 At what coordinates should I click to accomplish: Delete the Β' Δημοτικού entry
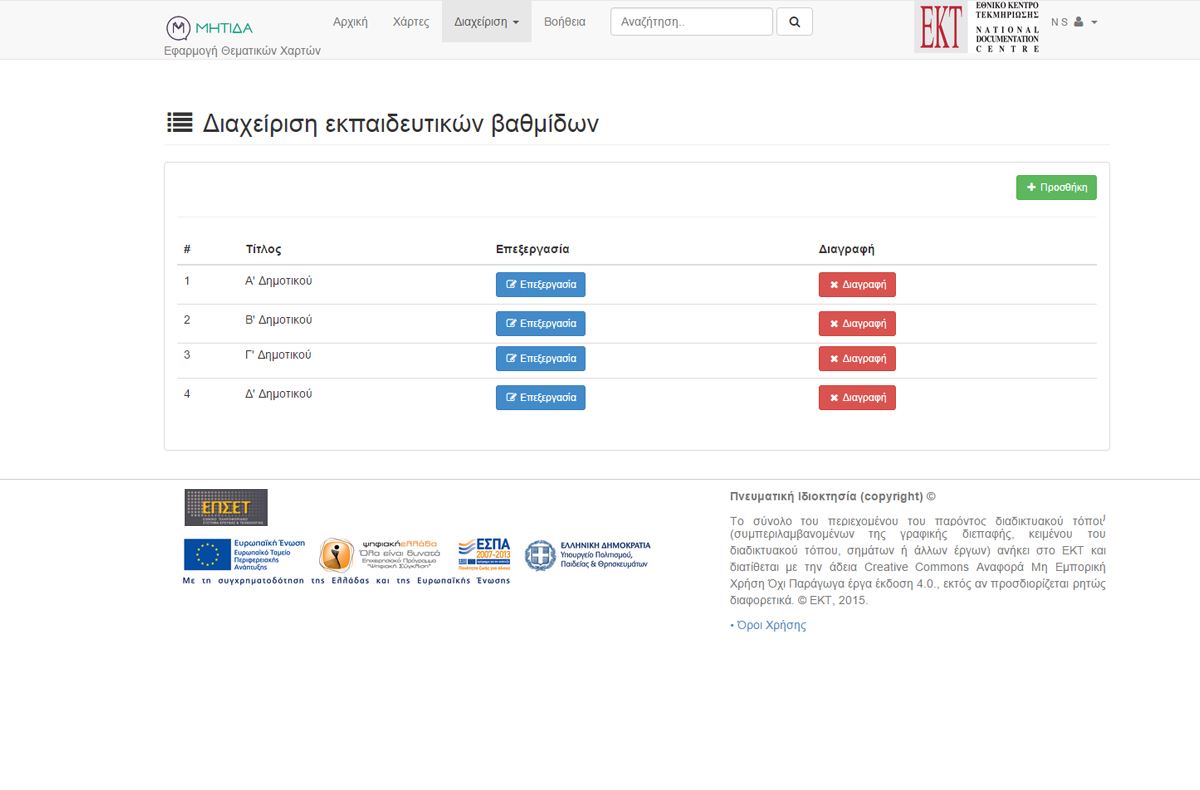point(857,324)
